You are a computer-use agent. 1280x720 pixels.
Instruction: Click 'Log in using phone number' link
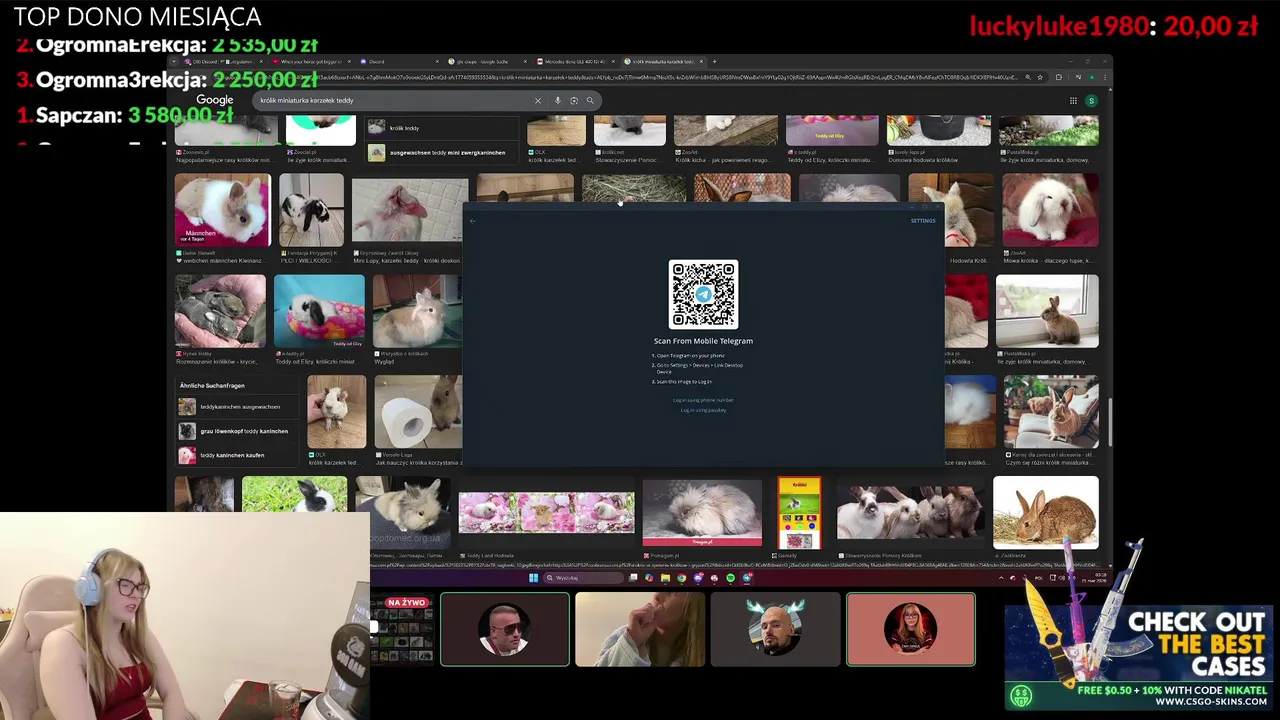click(703, 400)
